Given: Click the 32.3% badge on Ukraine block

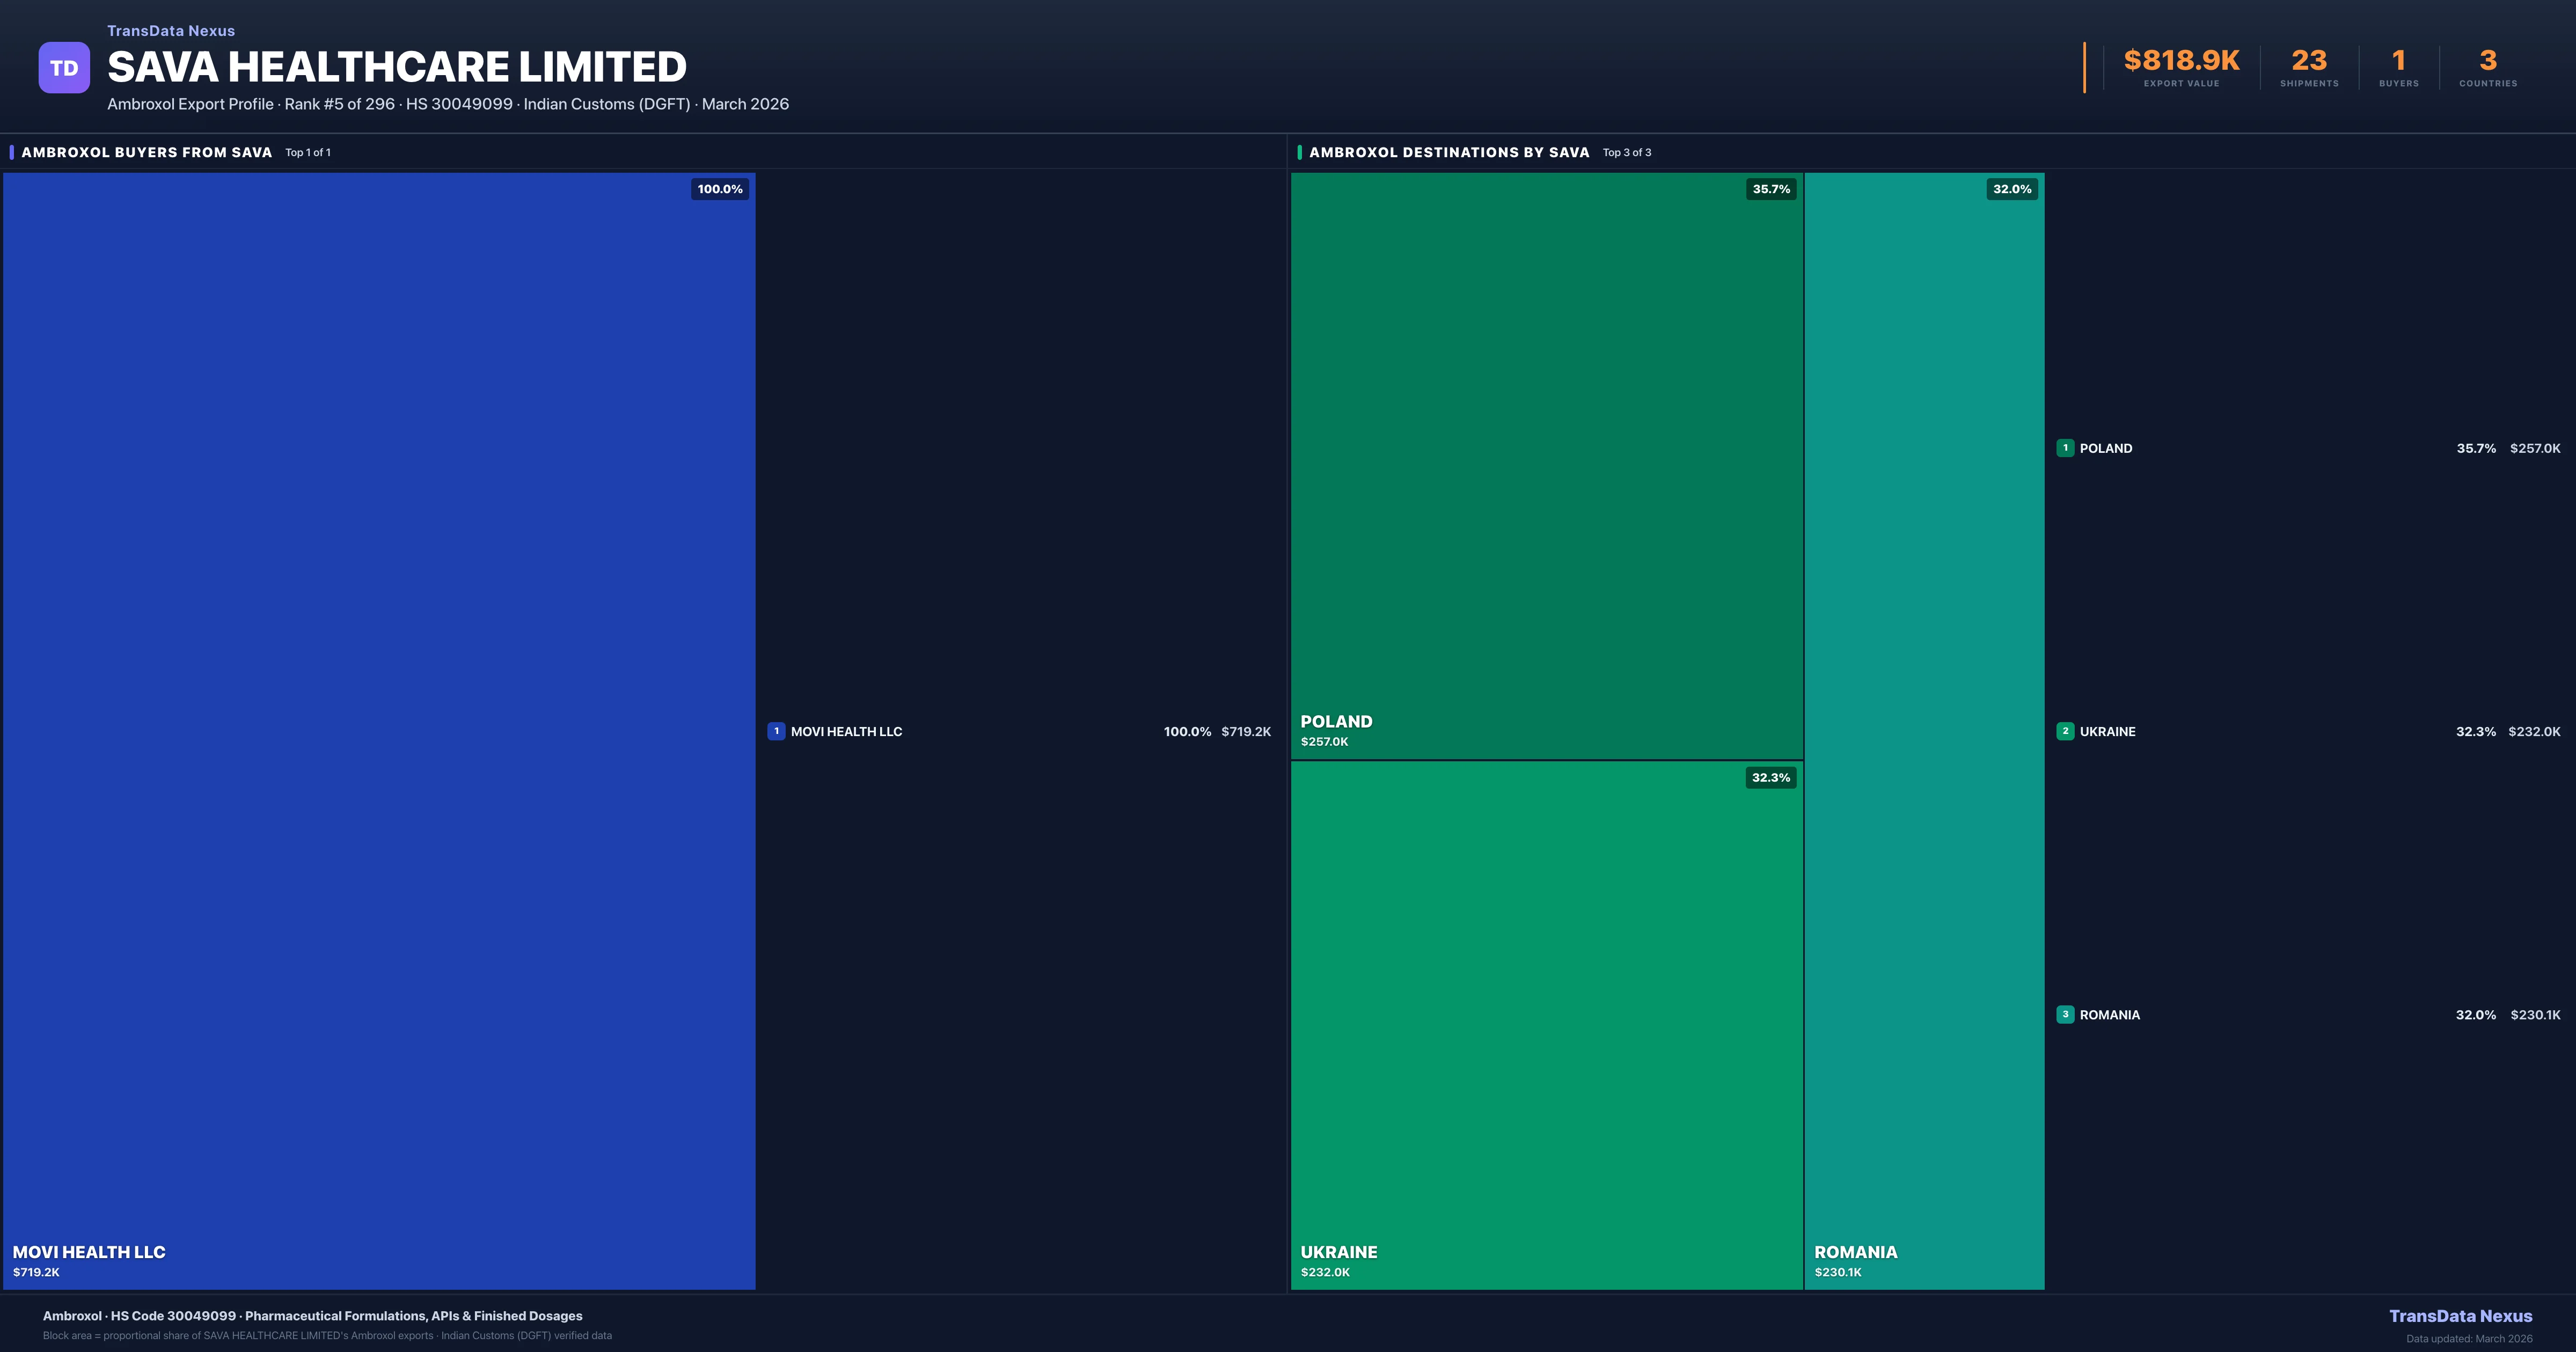Looking at the screenshot, I should 1771,777.
